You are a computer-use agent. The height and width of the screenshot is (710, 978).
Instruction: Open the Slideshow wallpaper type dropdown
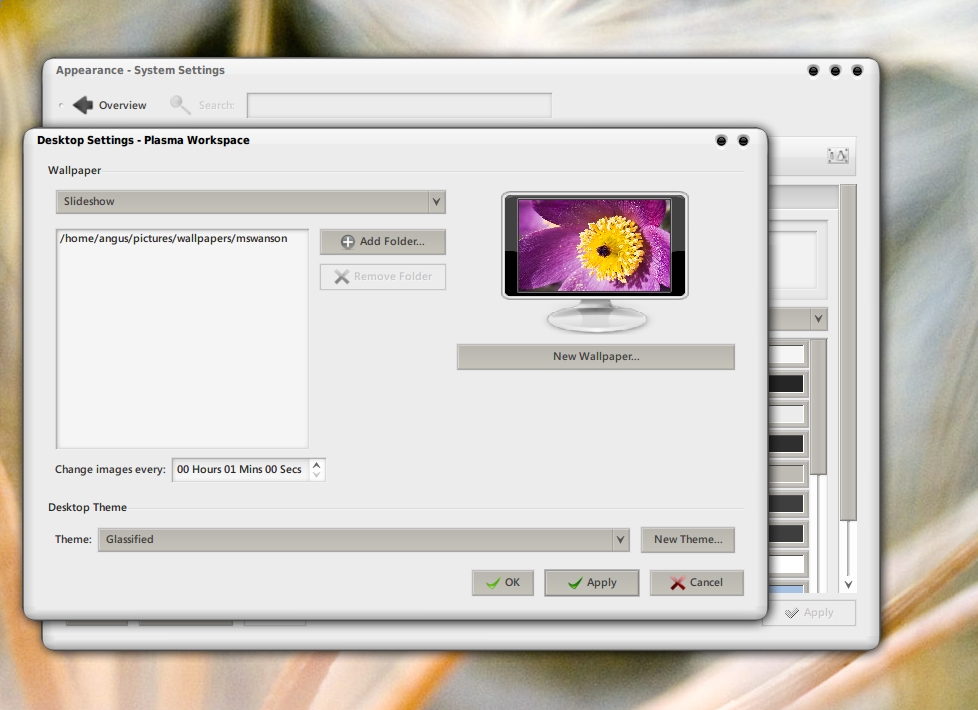(251, 202)
